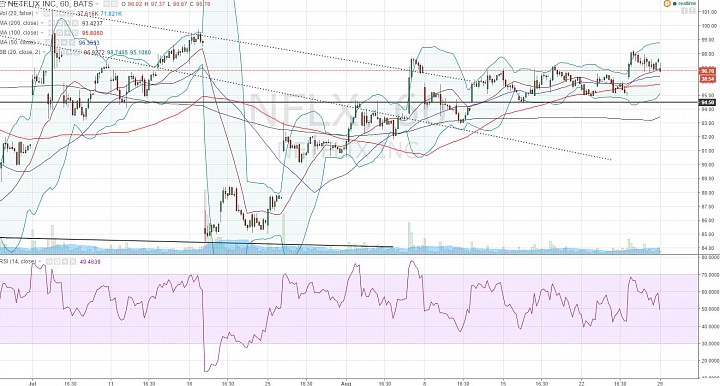The height and width of the screenshot is (386, 720).
Task: Click the volume value 71.821K
Action: click(112, 13)
